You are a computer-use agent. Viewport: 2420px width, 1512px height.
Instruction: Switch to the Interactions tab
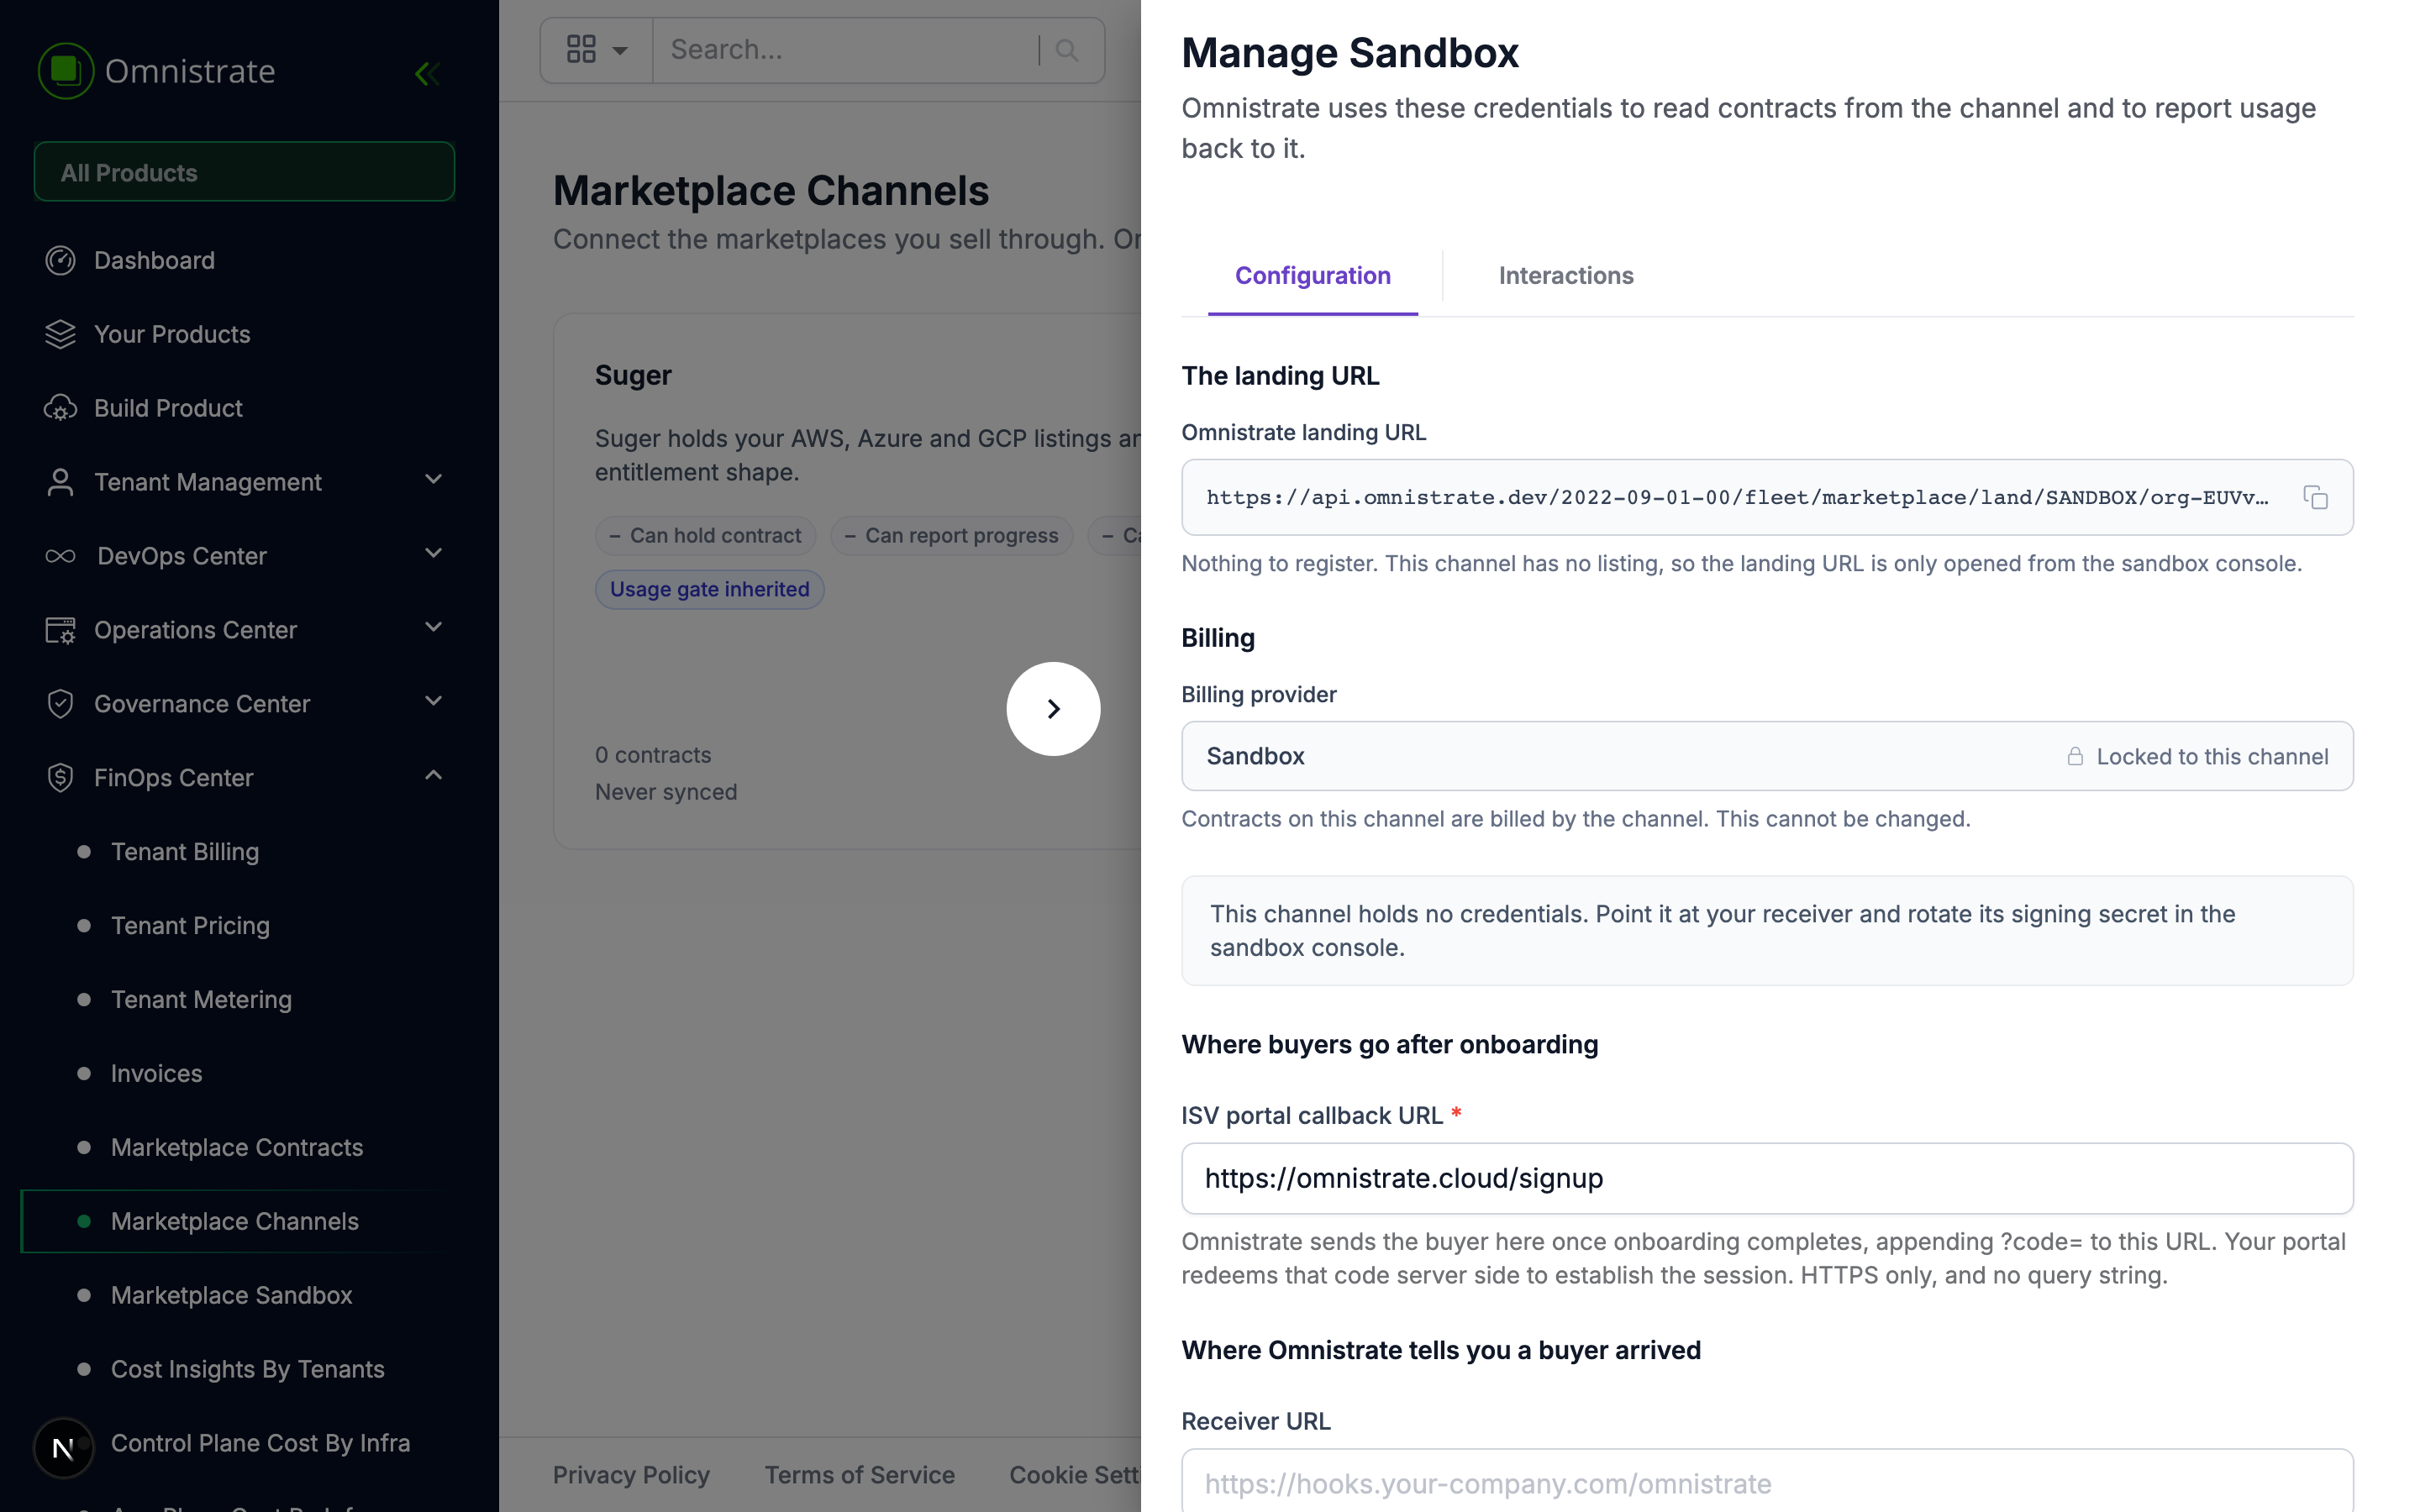coord(1565,276)
